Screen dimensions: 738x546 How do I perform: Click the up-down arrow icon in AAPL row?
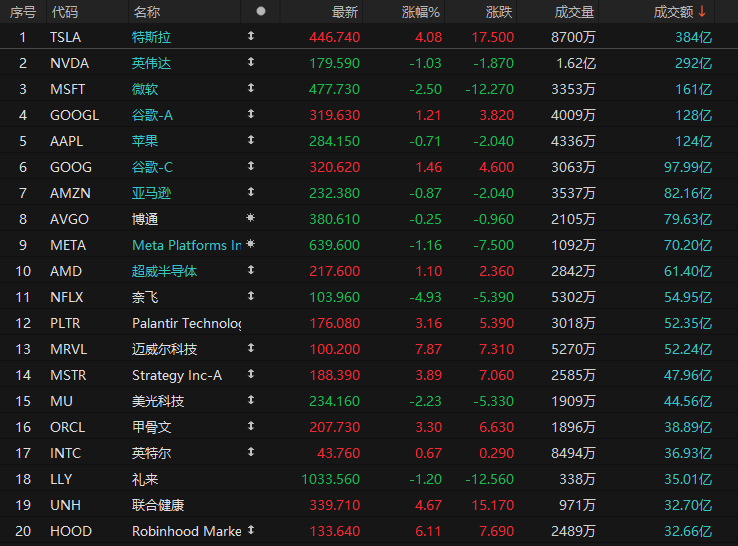click(x=251, y=140)
